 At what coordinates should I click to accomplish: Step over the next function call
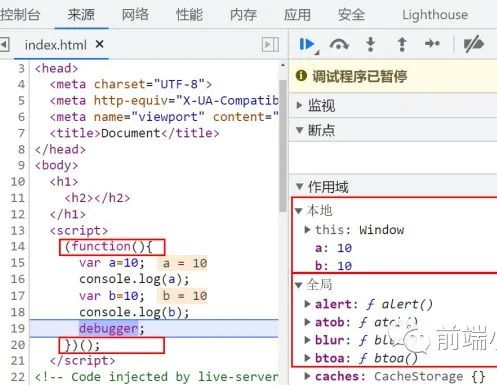[x=339, y=44]
